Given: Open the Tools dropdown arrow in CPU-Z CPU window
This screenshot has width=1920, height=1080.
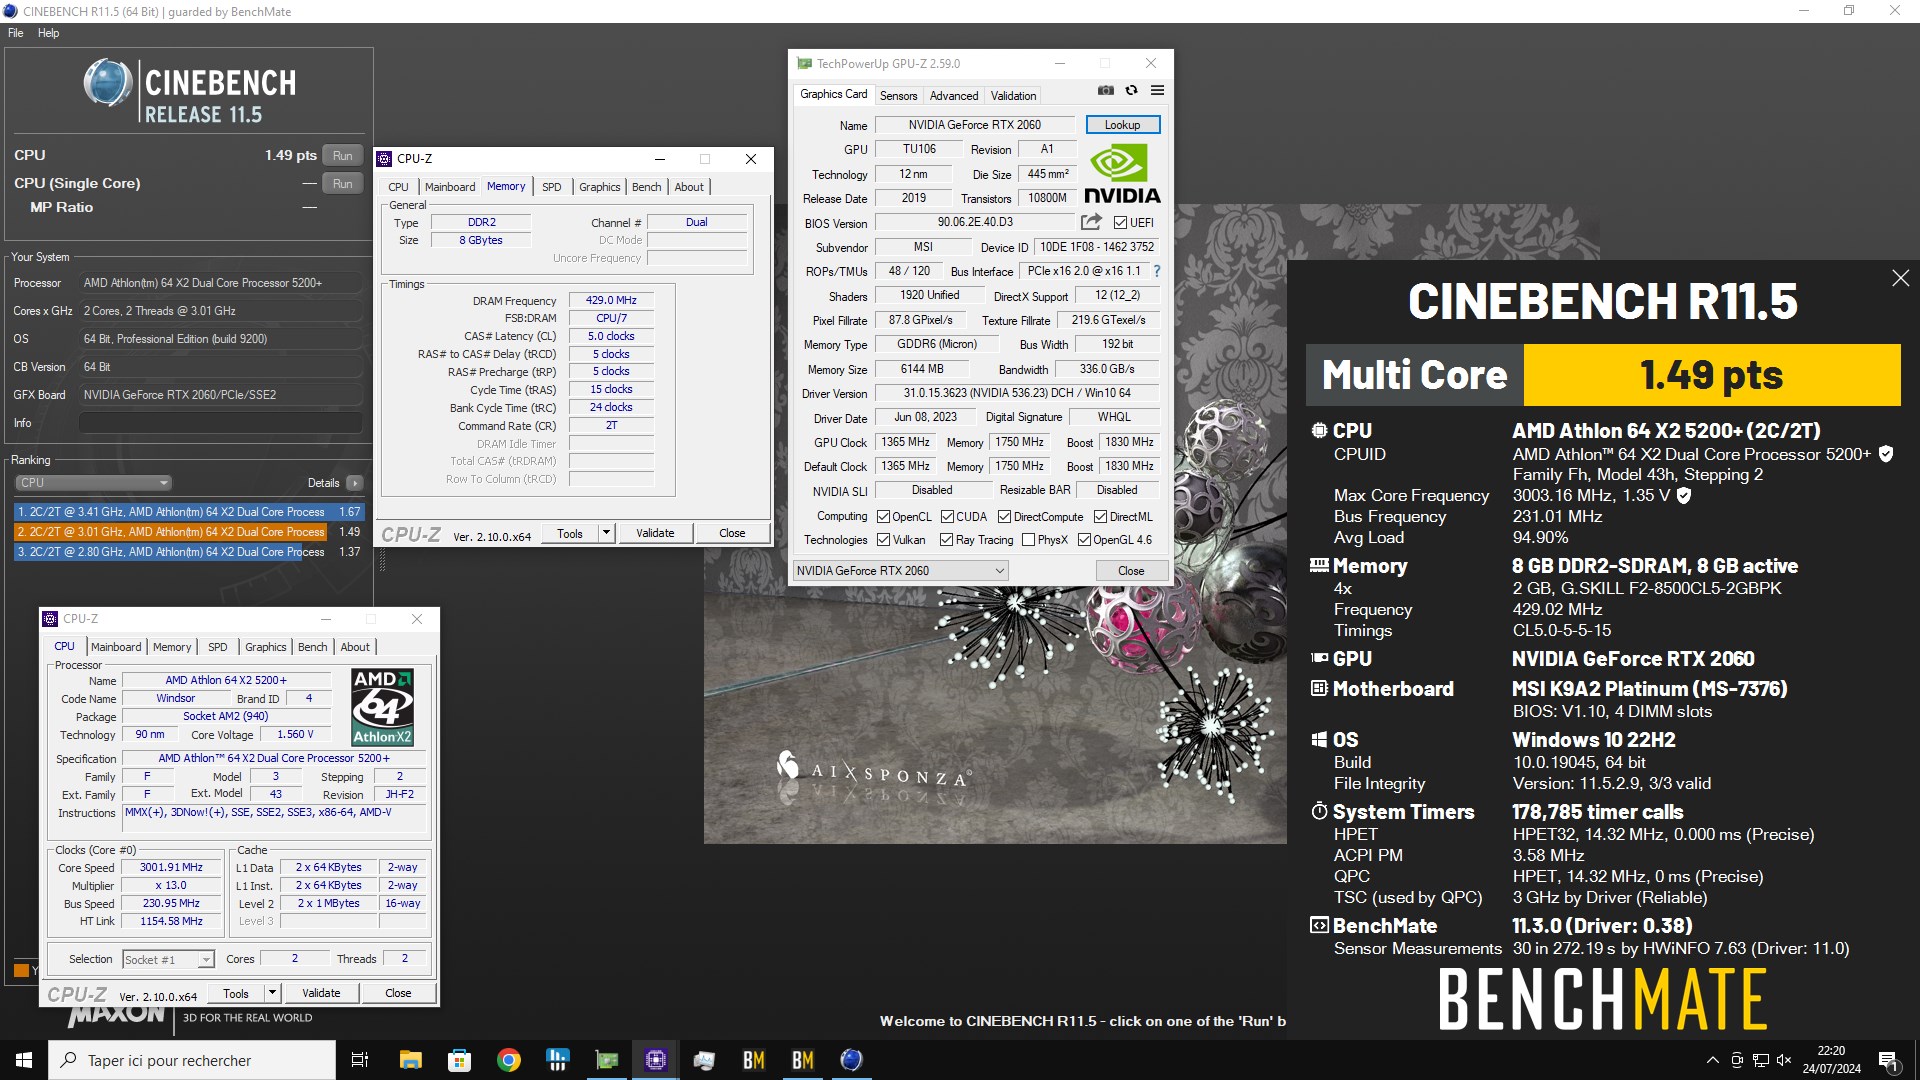Looking at the screenshot, I should point(271,993).
